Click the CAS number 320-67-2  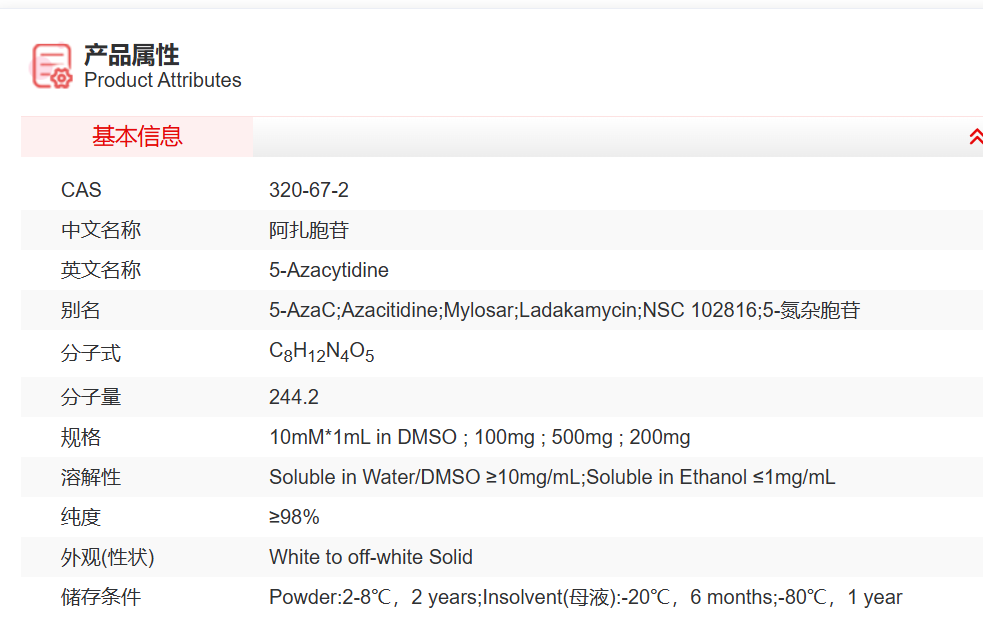309,190
